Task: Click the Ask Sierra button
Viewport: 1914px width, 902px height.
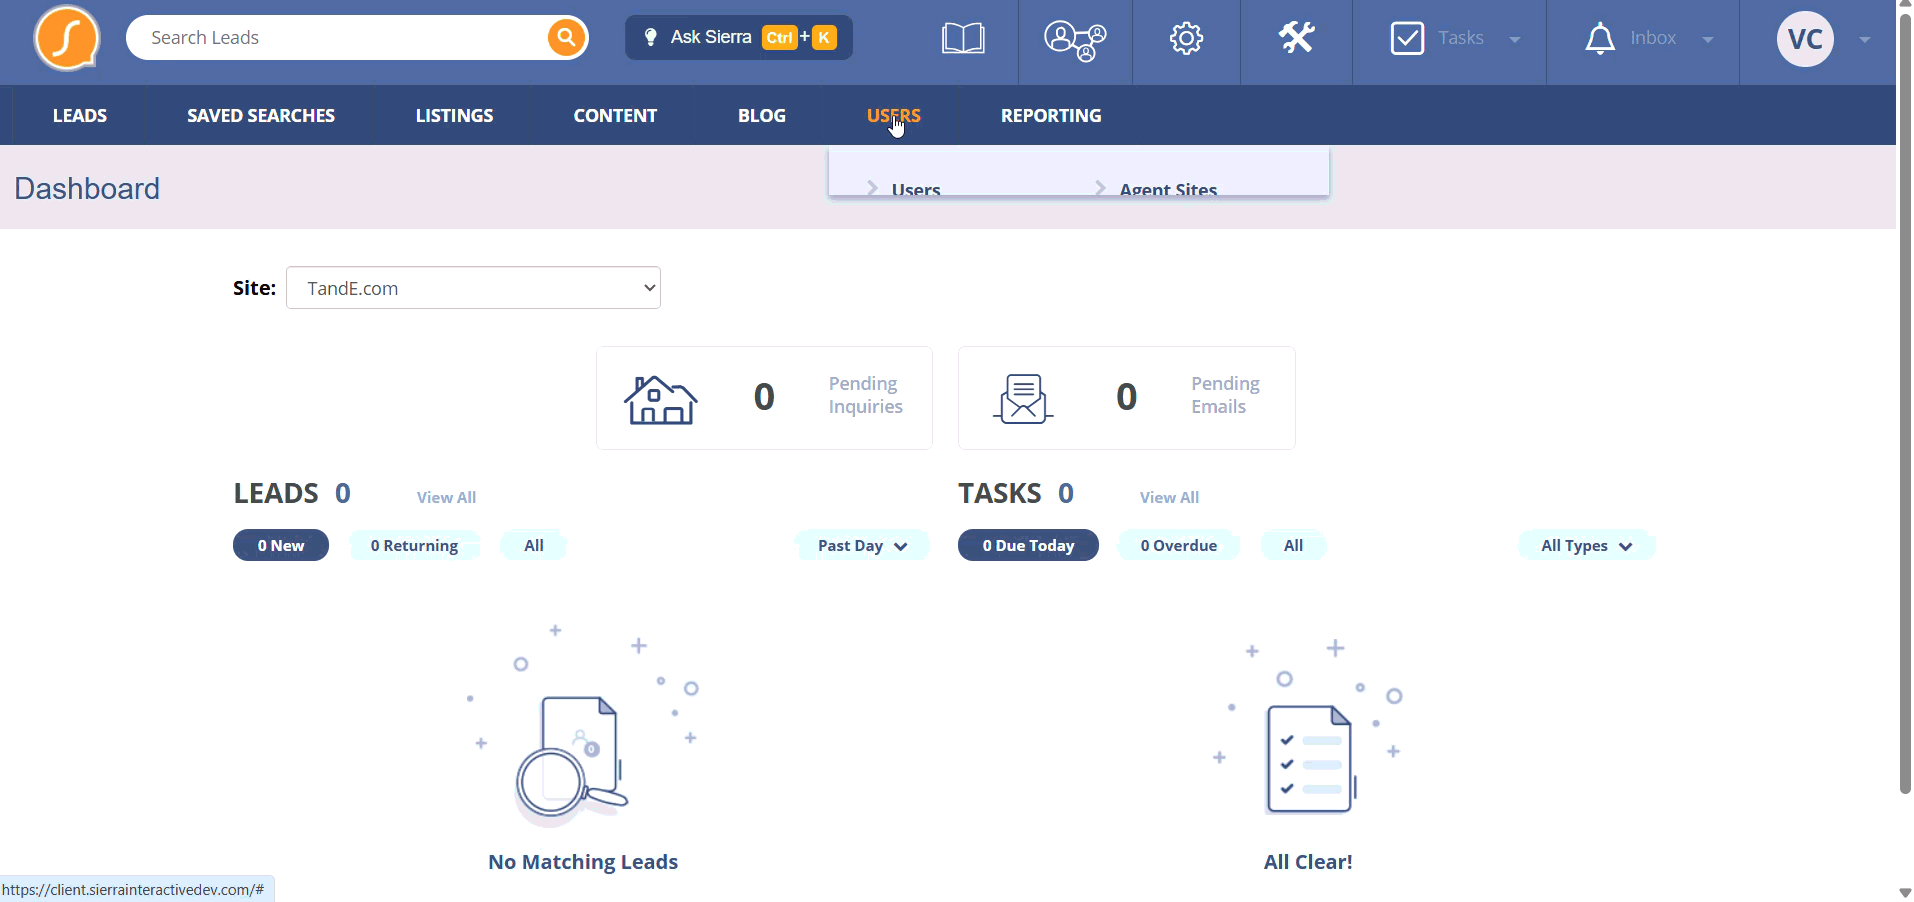Action: click(739, 38)
